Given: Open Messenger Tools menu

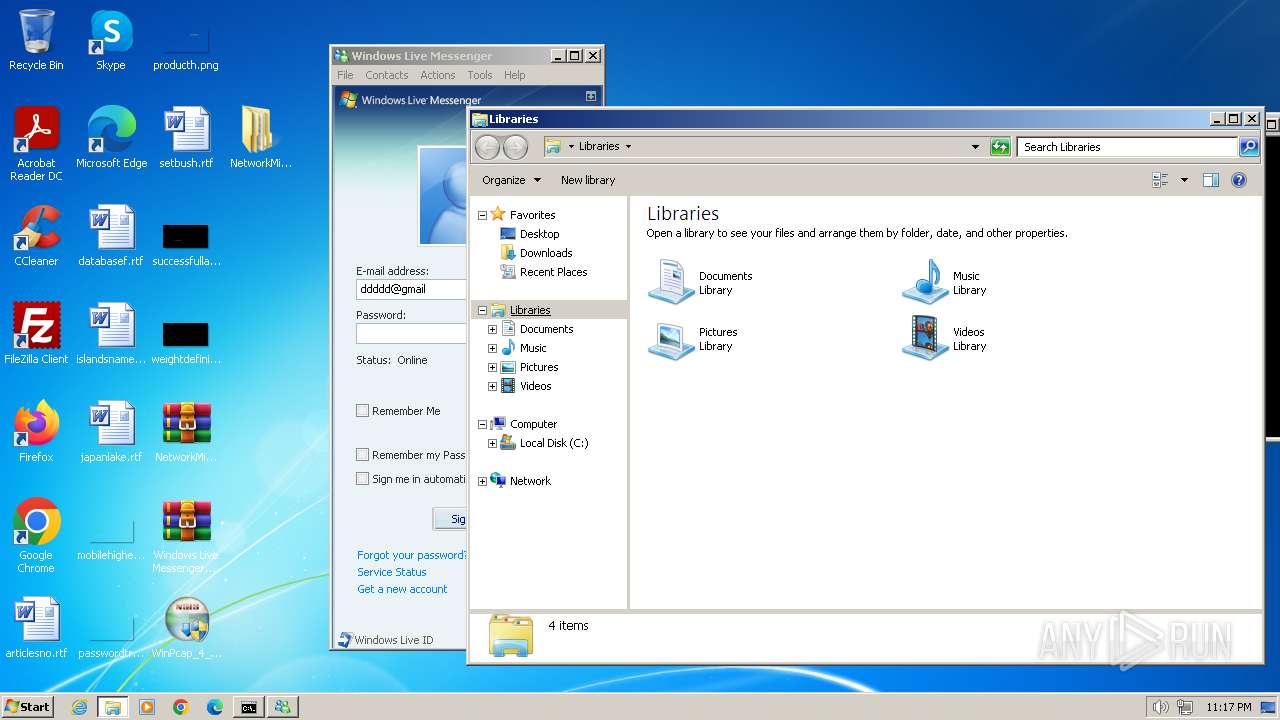Looking at the screenshot, I should (480, 75).
